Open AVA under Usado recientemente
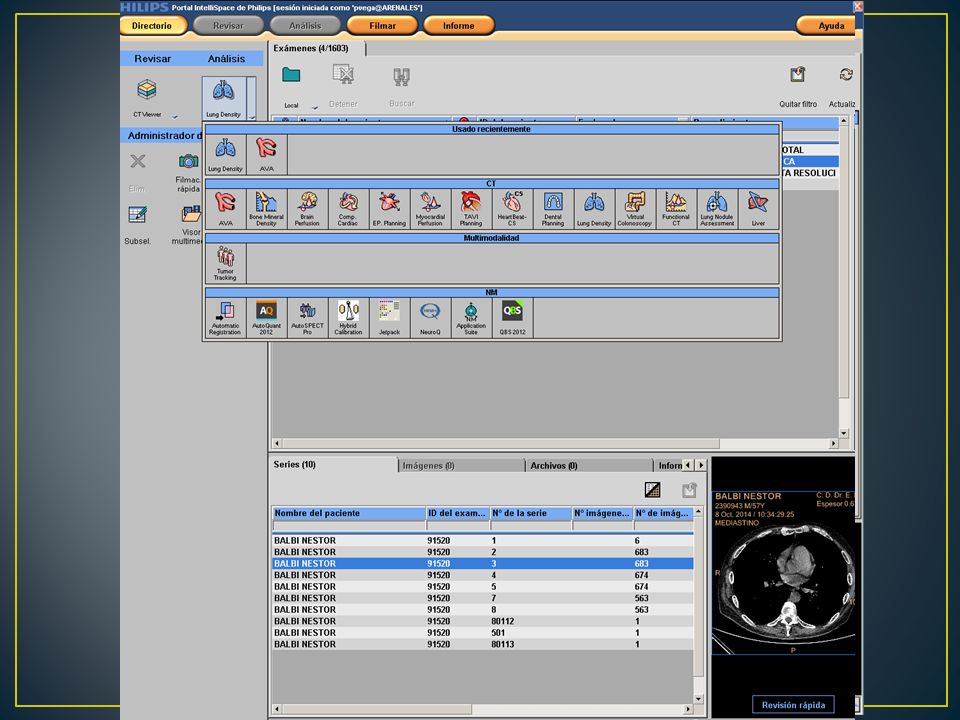 tap(266, 154)
